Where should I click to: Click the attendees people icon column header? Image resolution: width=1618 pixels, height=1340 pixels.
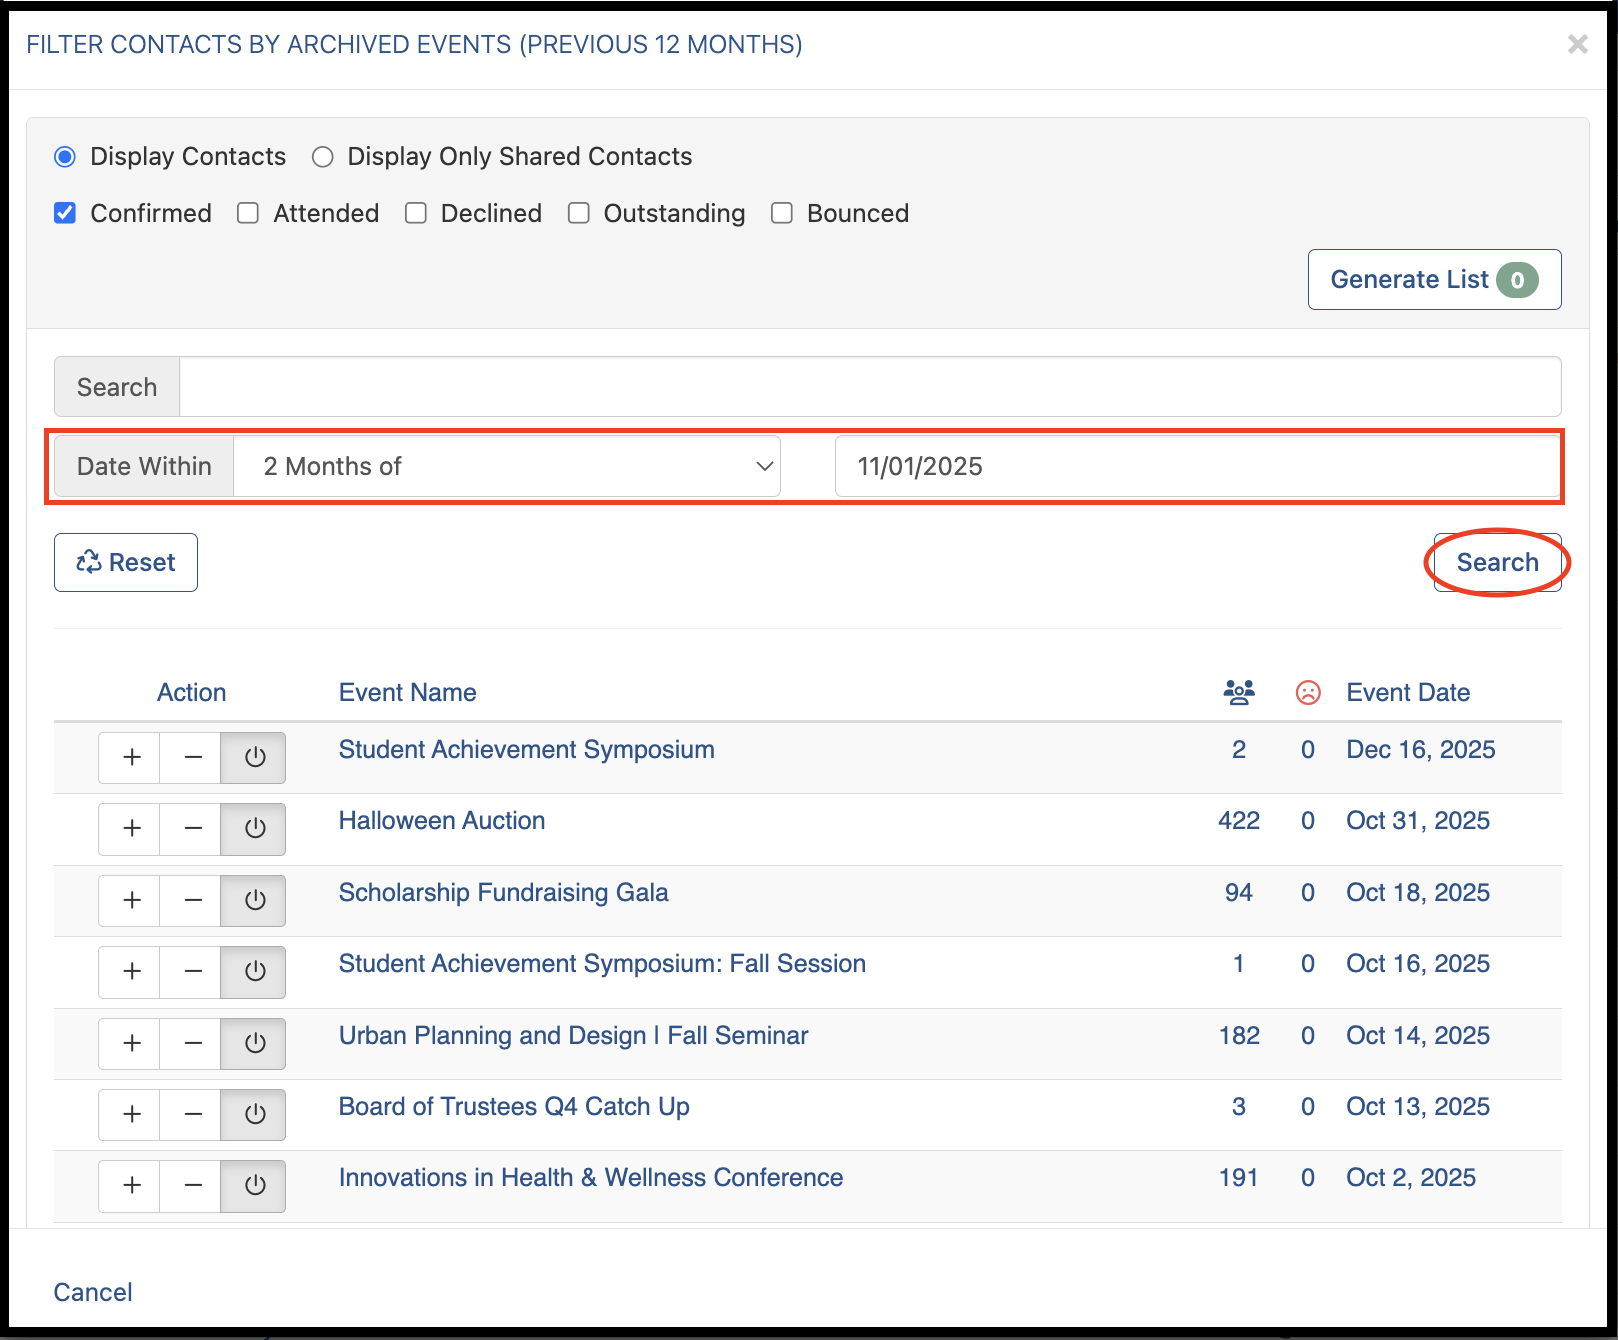(1239, 692)
